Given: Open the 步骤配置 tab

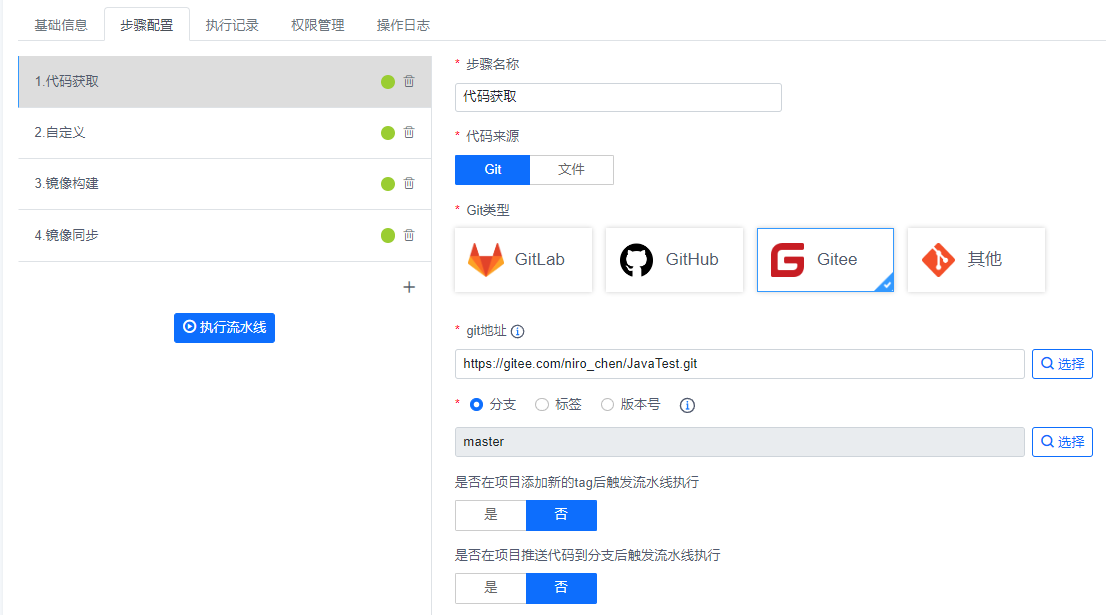Looking at the screenshot, I should tap(147, 25).
